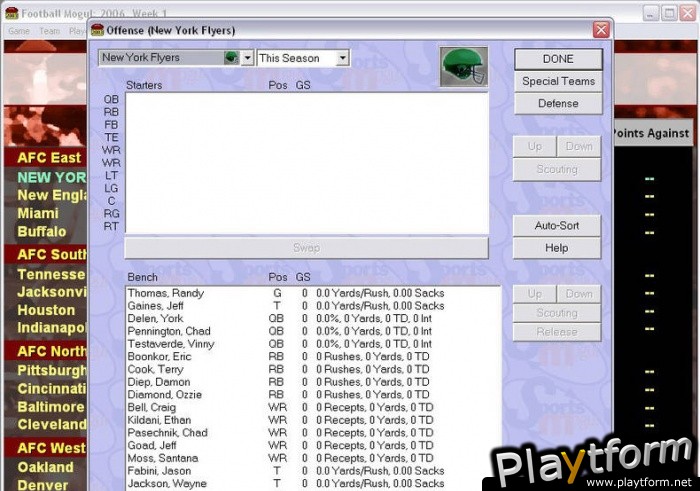Click the starters Down button

[x=579, y=146]
